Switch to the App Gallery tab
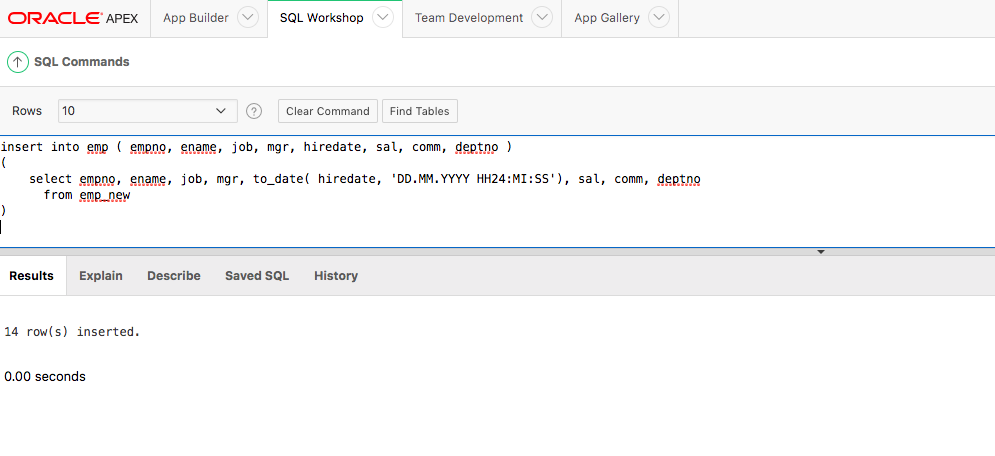 pyautogui.click(x=607, y=18)
